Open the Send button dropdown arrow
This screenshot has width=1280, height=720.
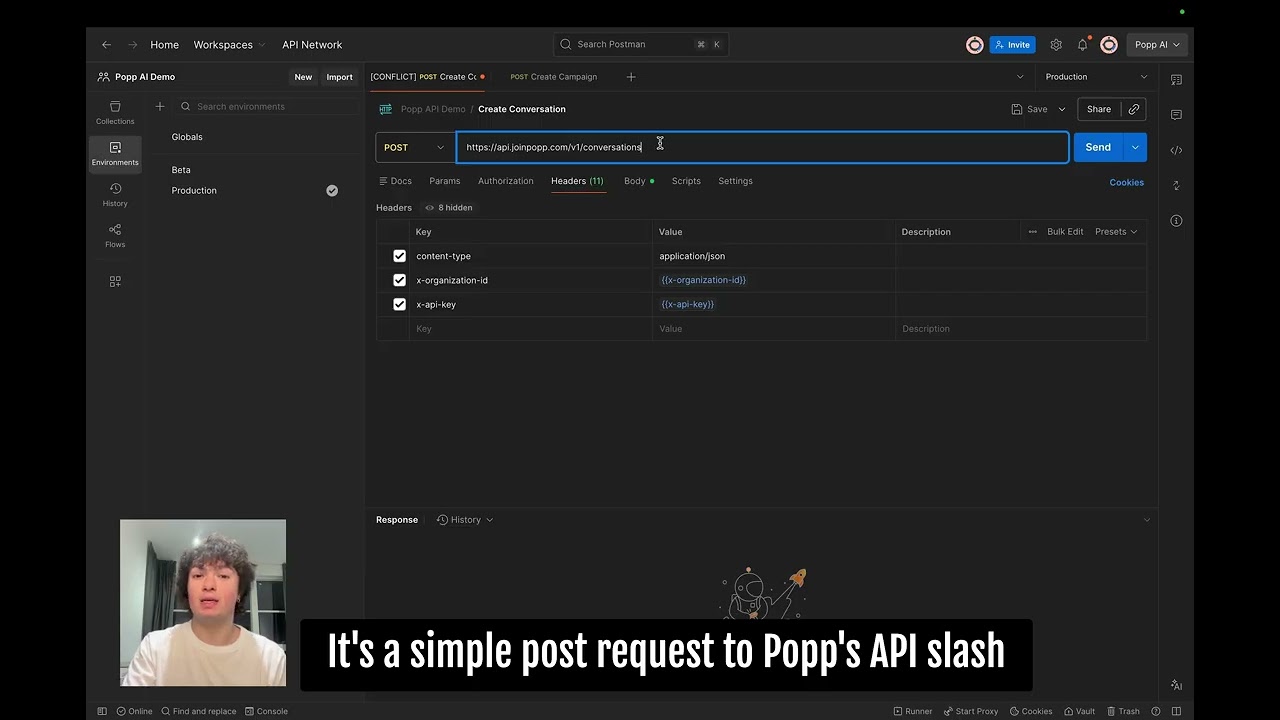point(1135,147)
